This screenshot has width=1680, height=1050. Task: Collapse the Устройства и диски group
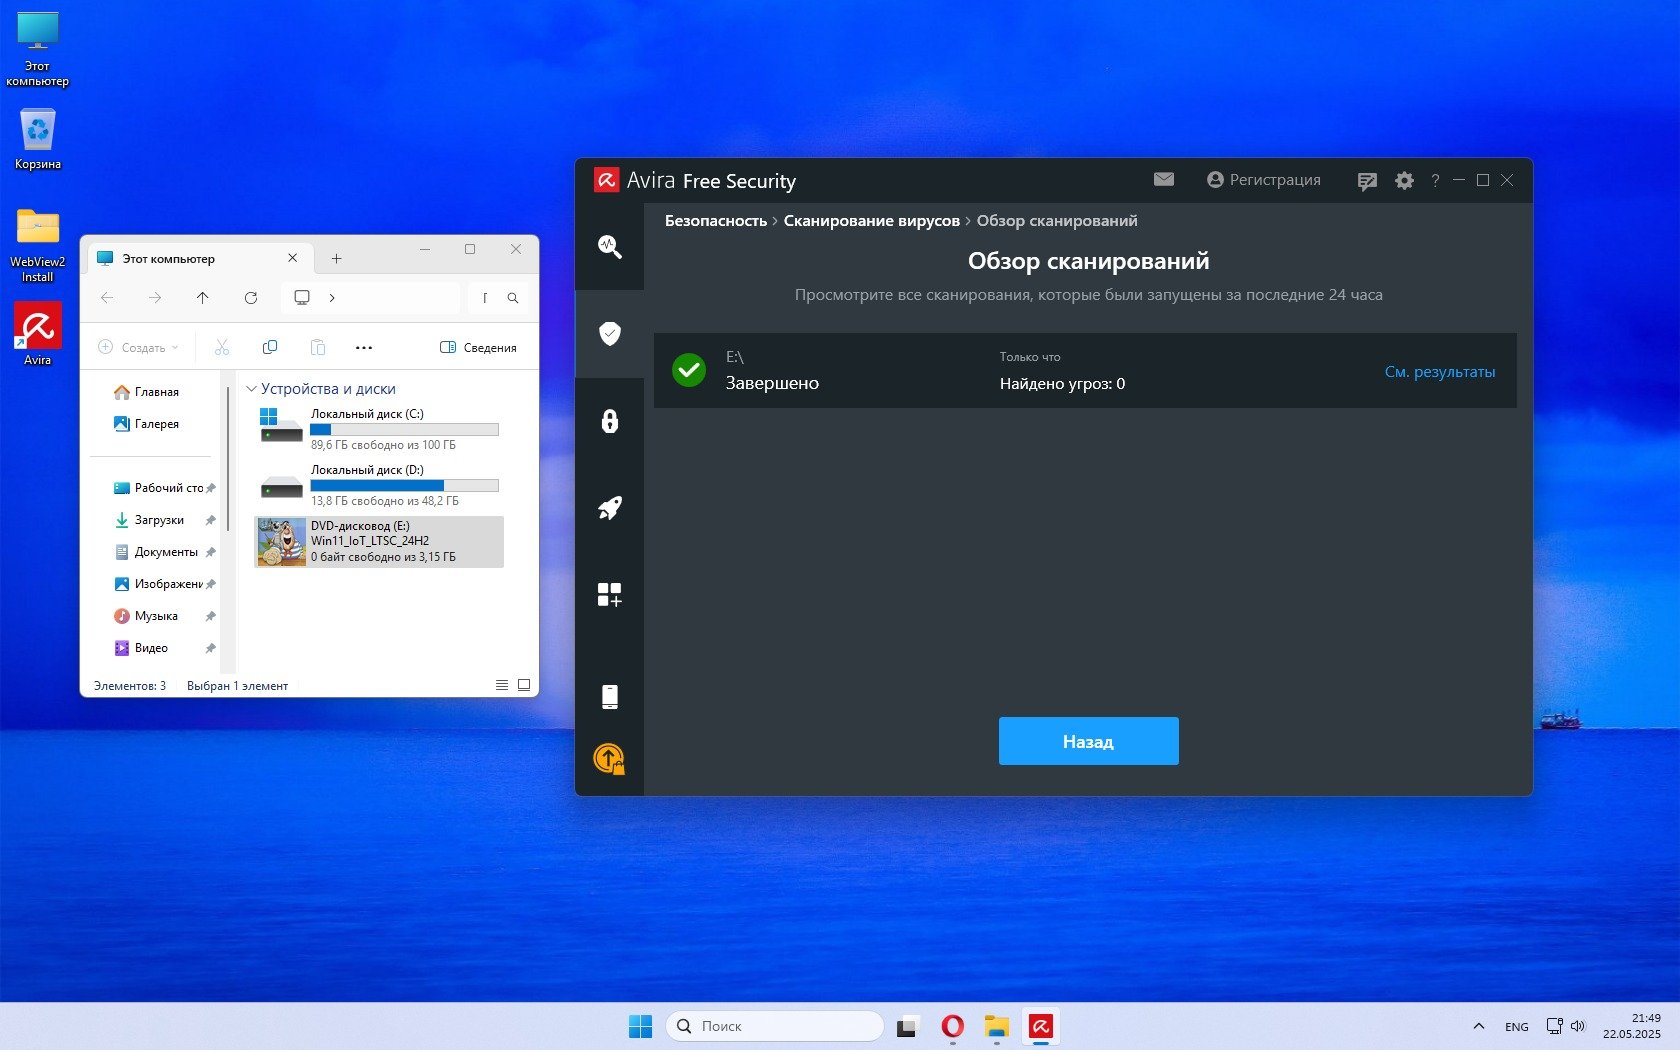(252, 389)
